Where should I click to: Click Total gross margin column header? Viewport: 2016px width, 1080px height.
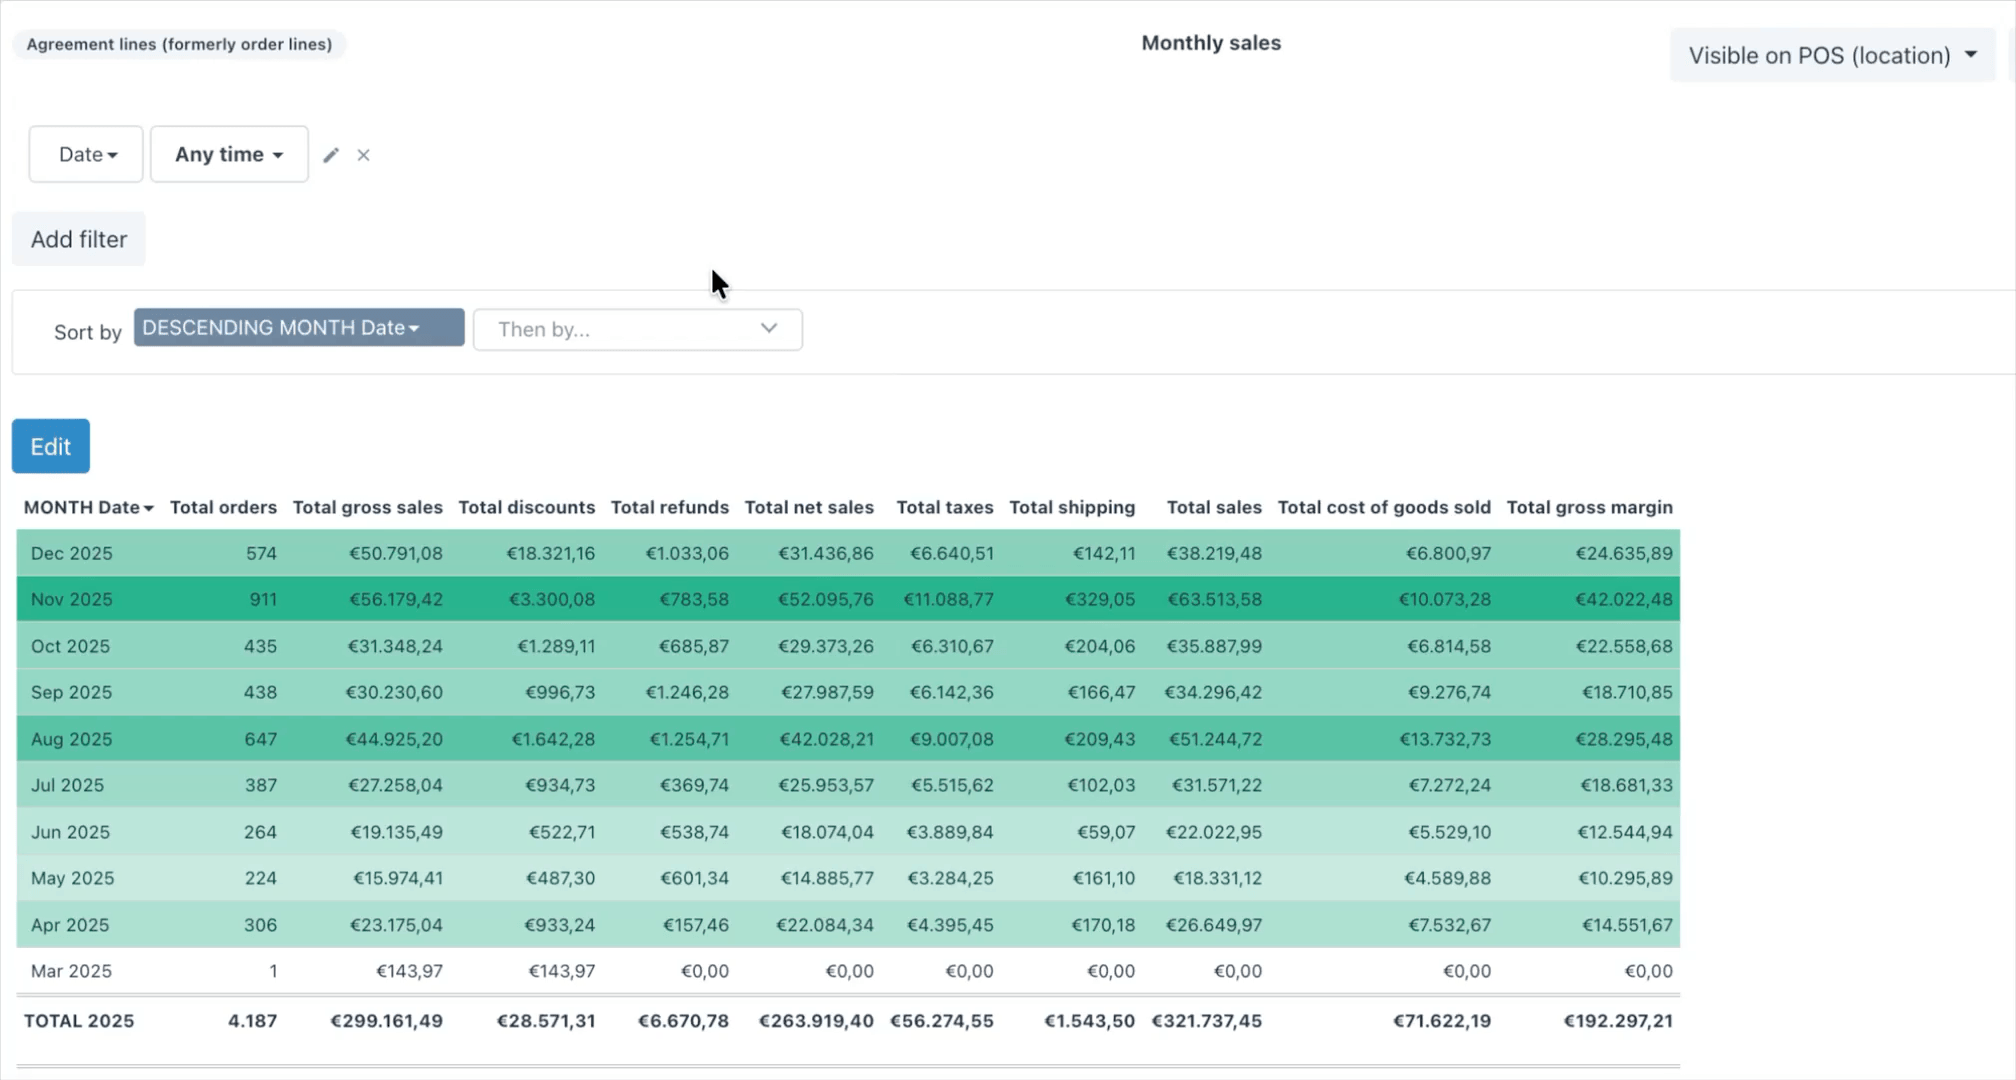1589,507
